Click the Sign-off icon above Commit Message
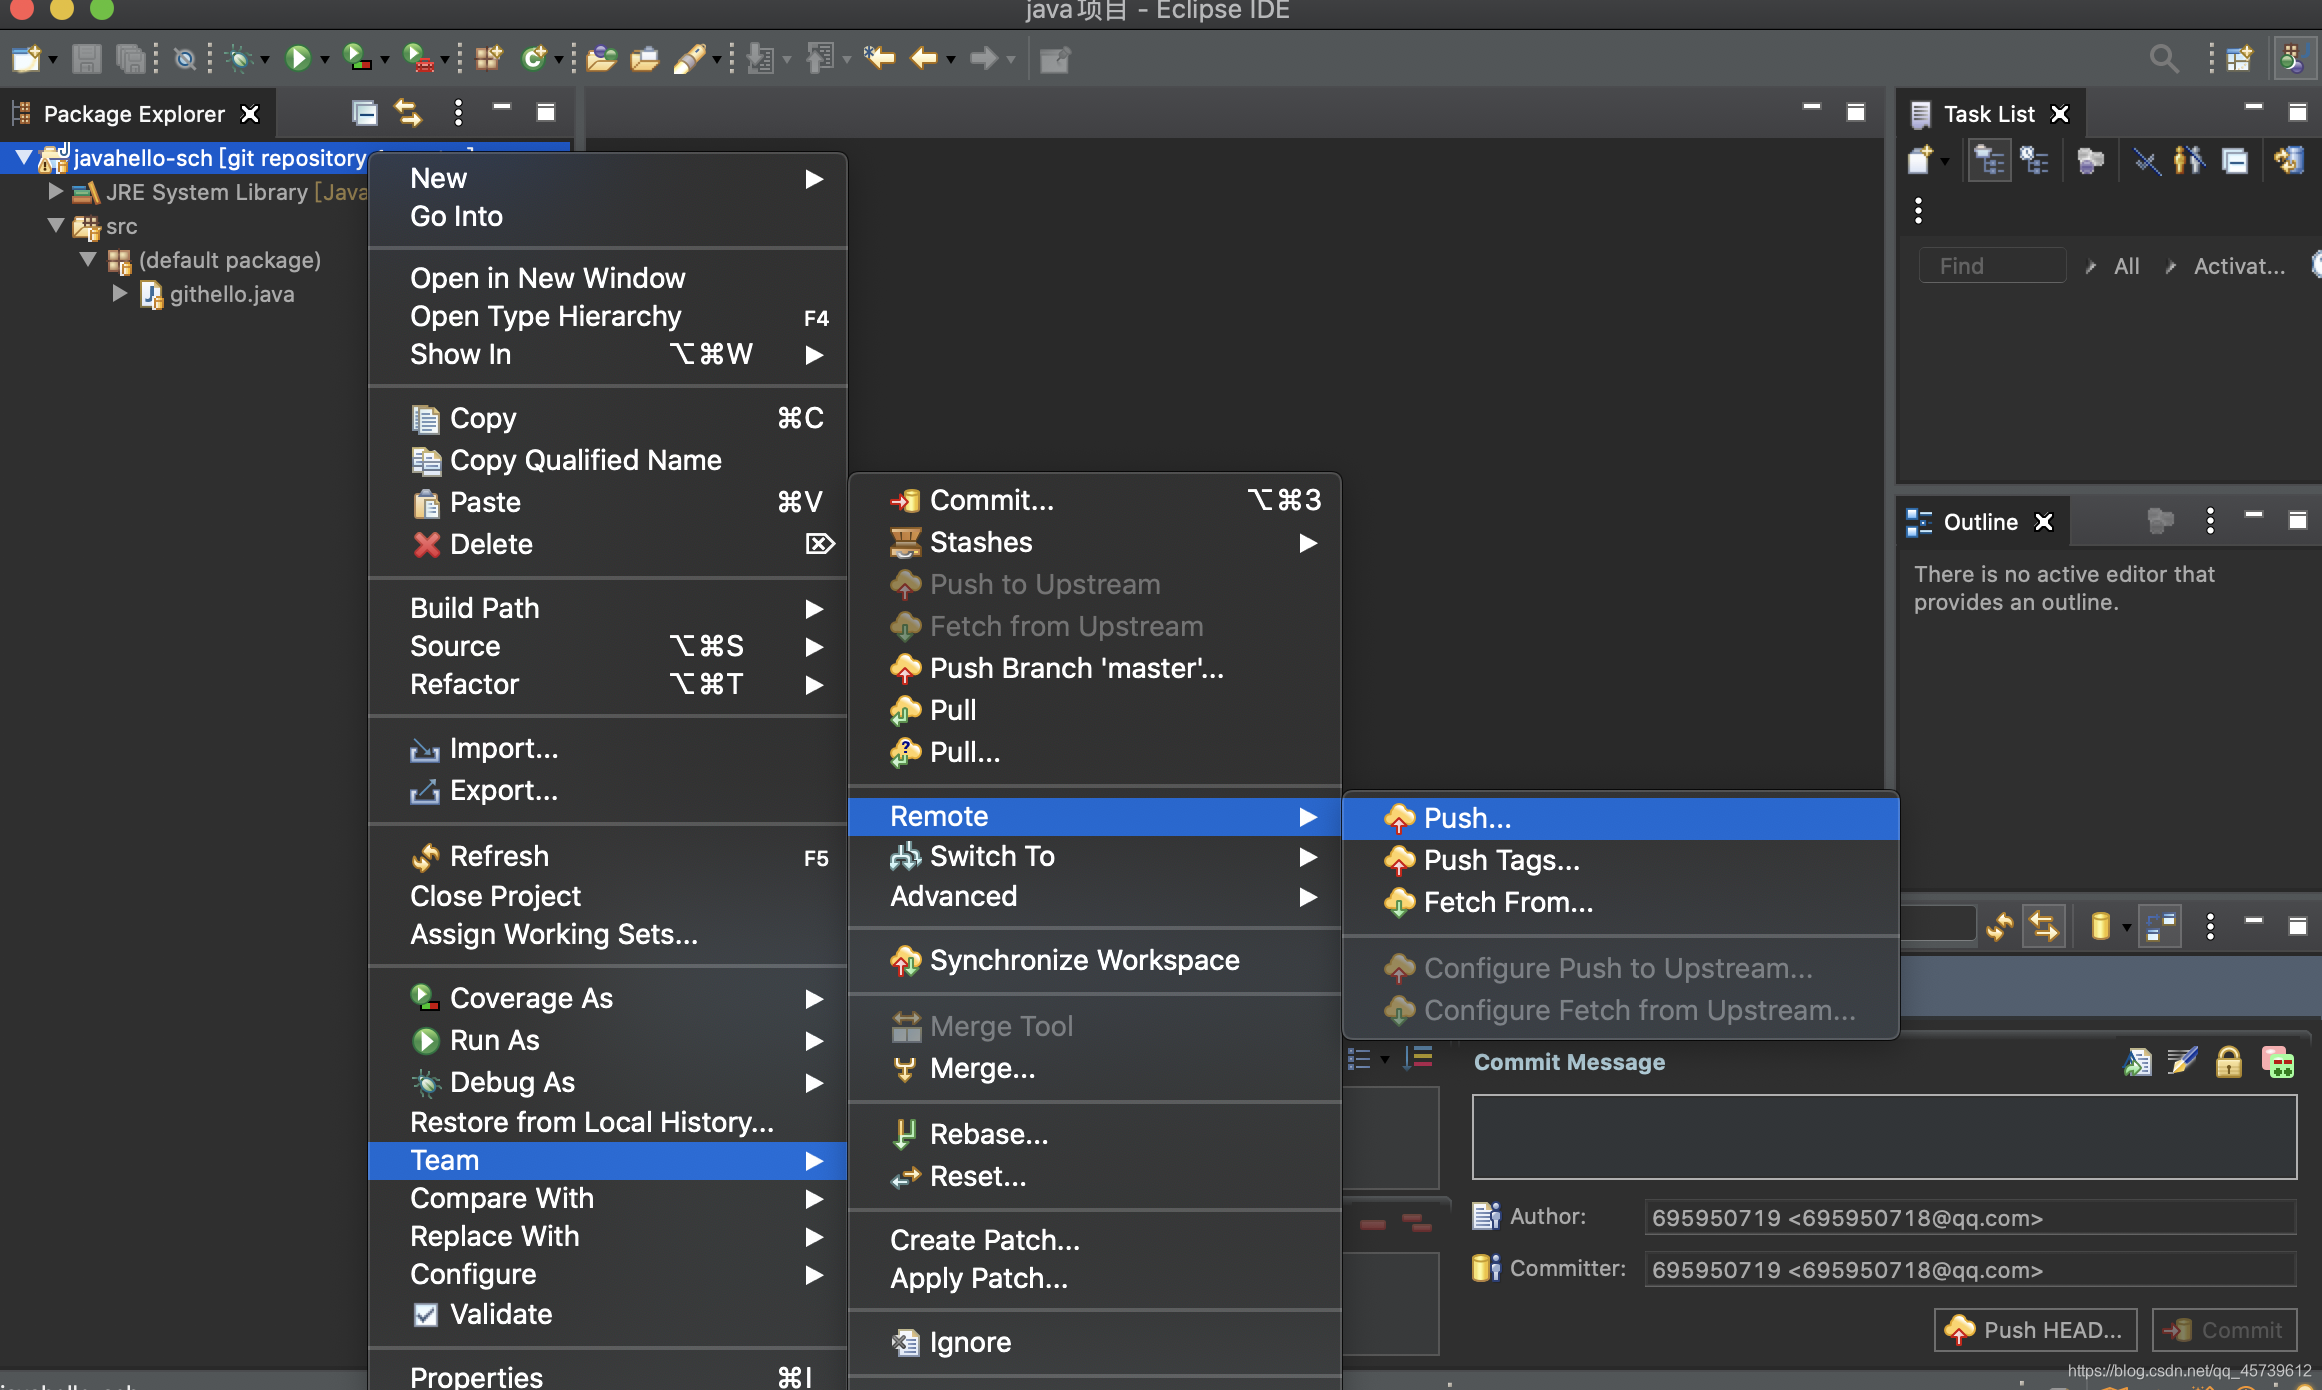This screenshot has height=1390, width=2322. coord(2182,1062)
